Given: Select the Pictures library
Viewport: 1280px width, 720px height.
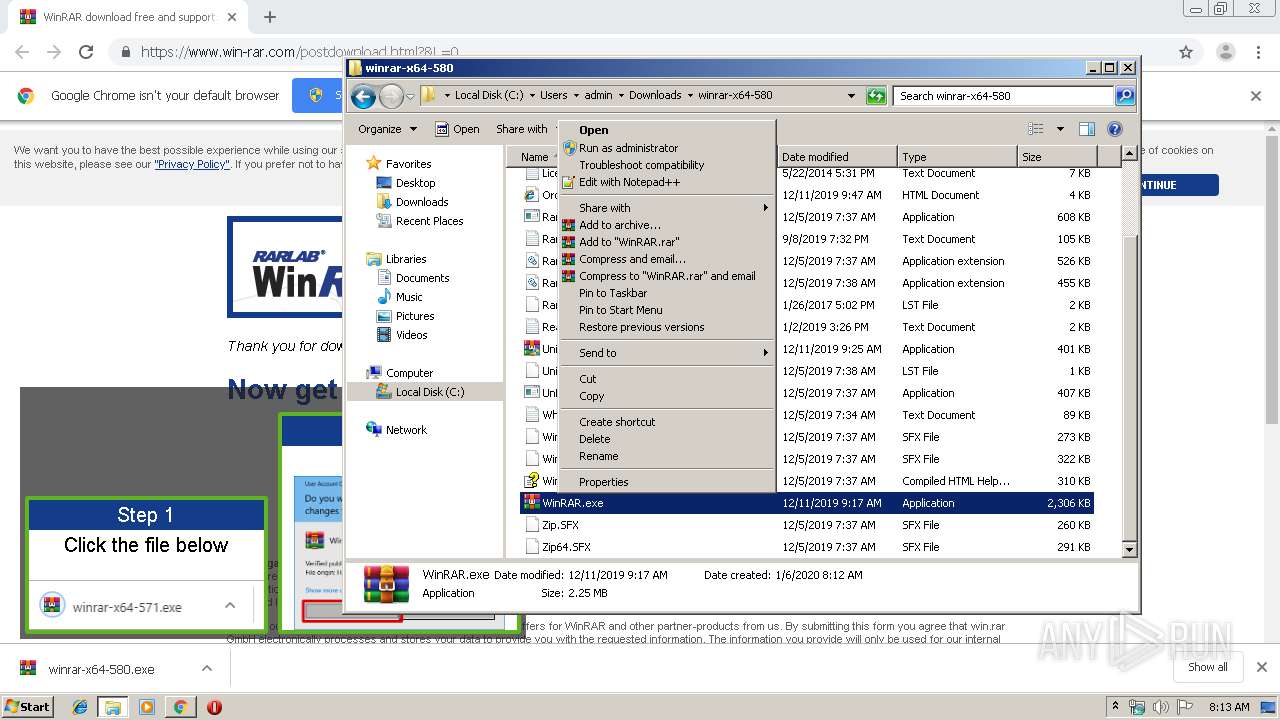Looking at the screenshot, I should 414,316.
